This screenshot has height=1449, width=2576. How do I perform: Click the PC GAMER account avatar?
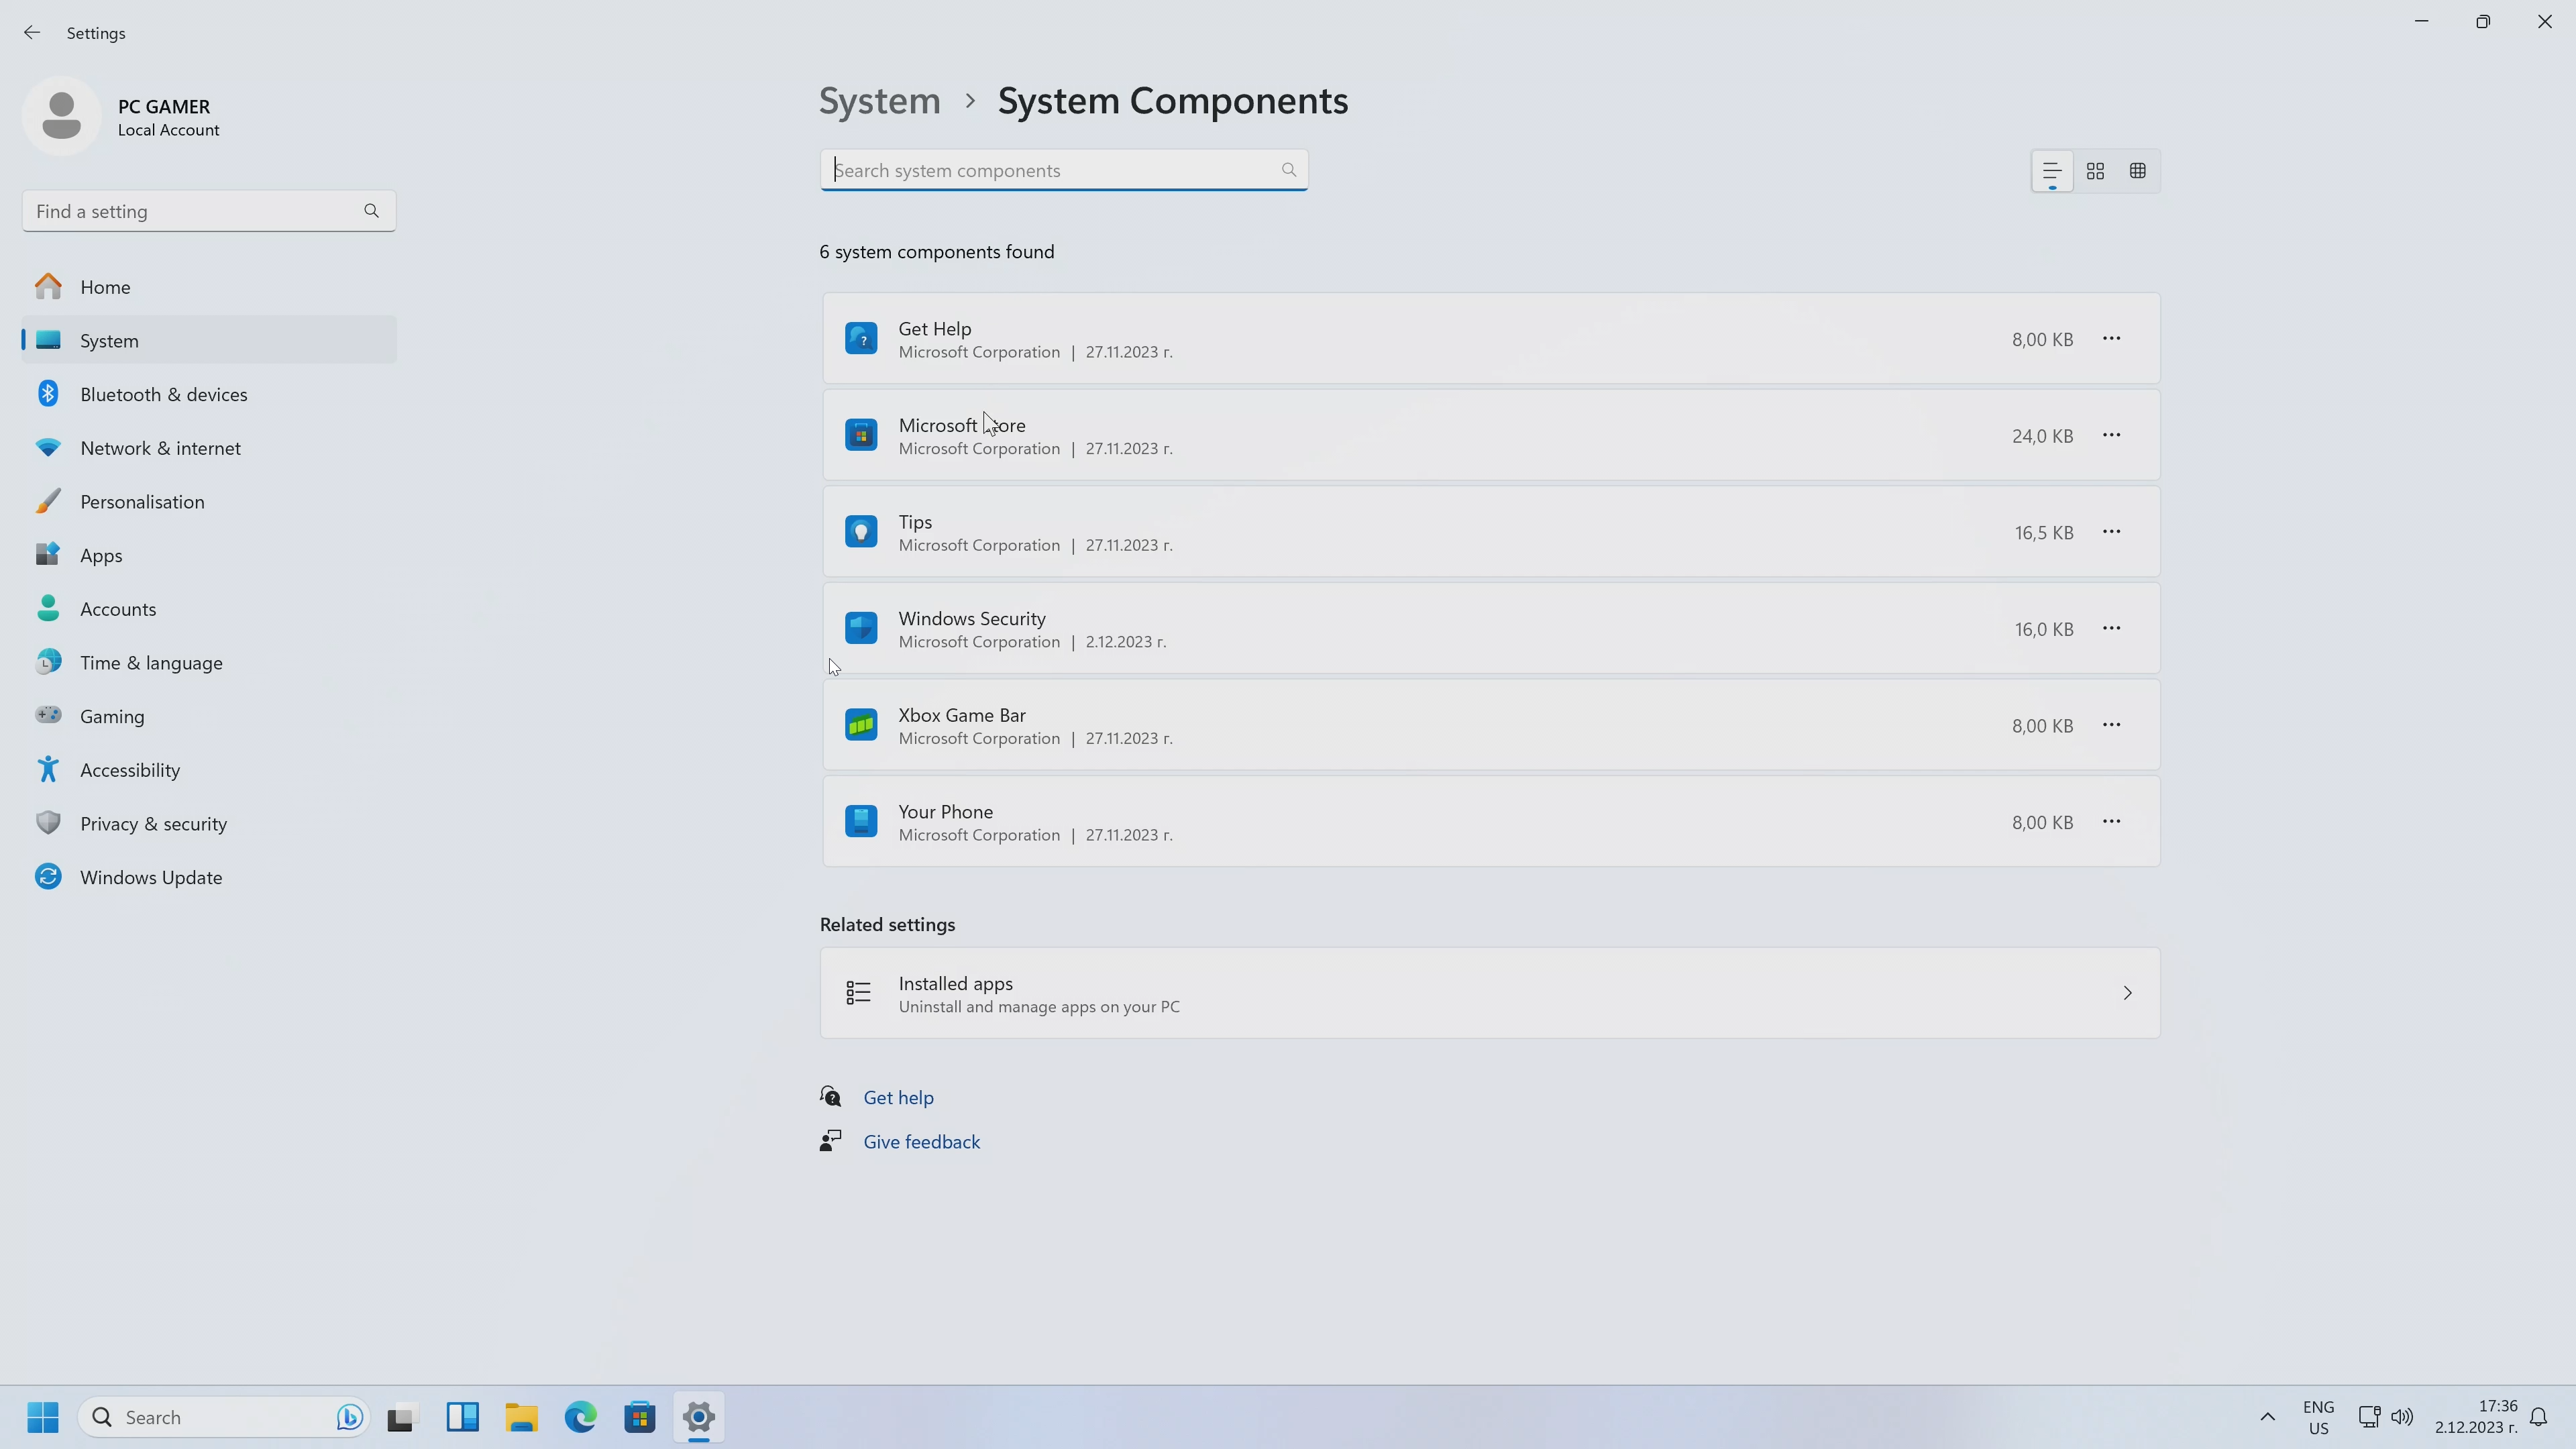coord(61,116)
